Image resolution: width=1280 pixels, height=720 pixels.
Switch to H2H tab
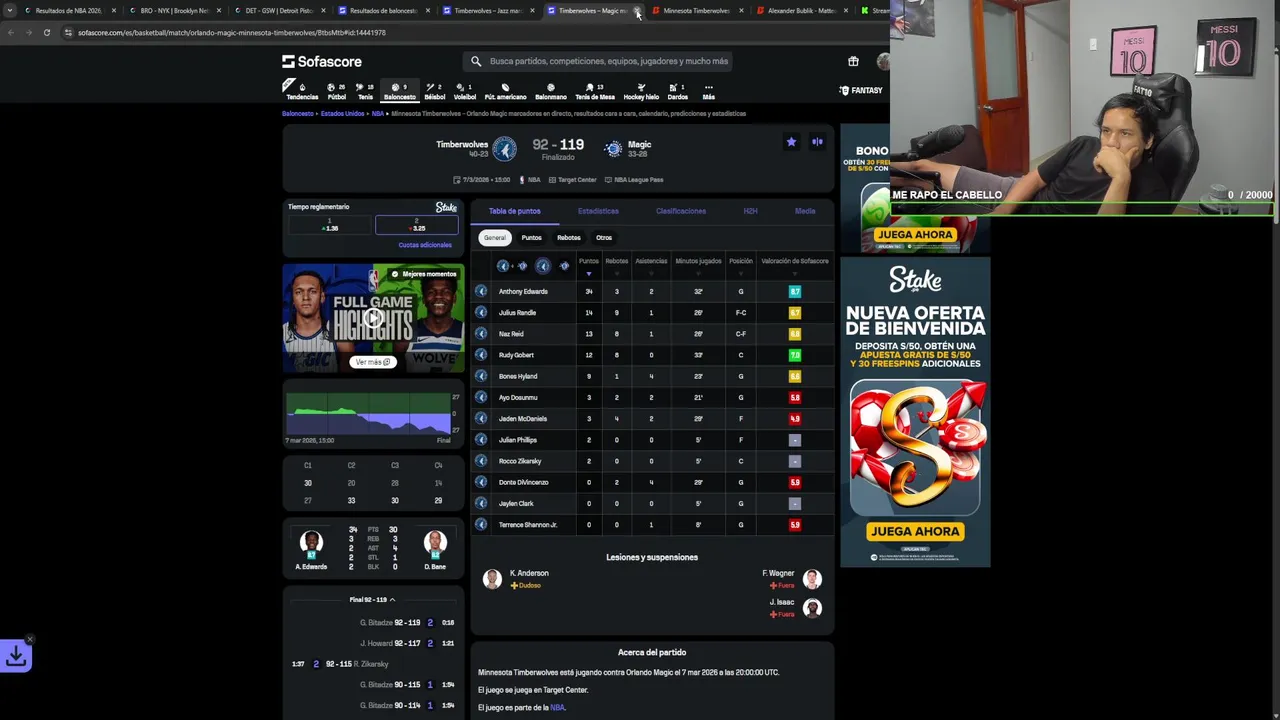pos(750,211)
